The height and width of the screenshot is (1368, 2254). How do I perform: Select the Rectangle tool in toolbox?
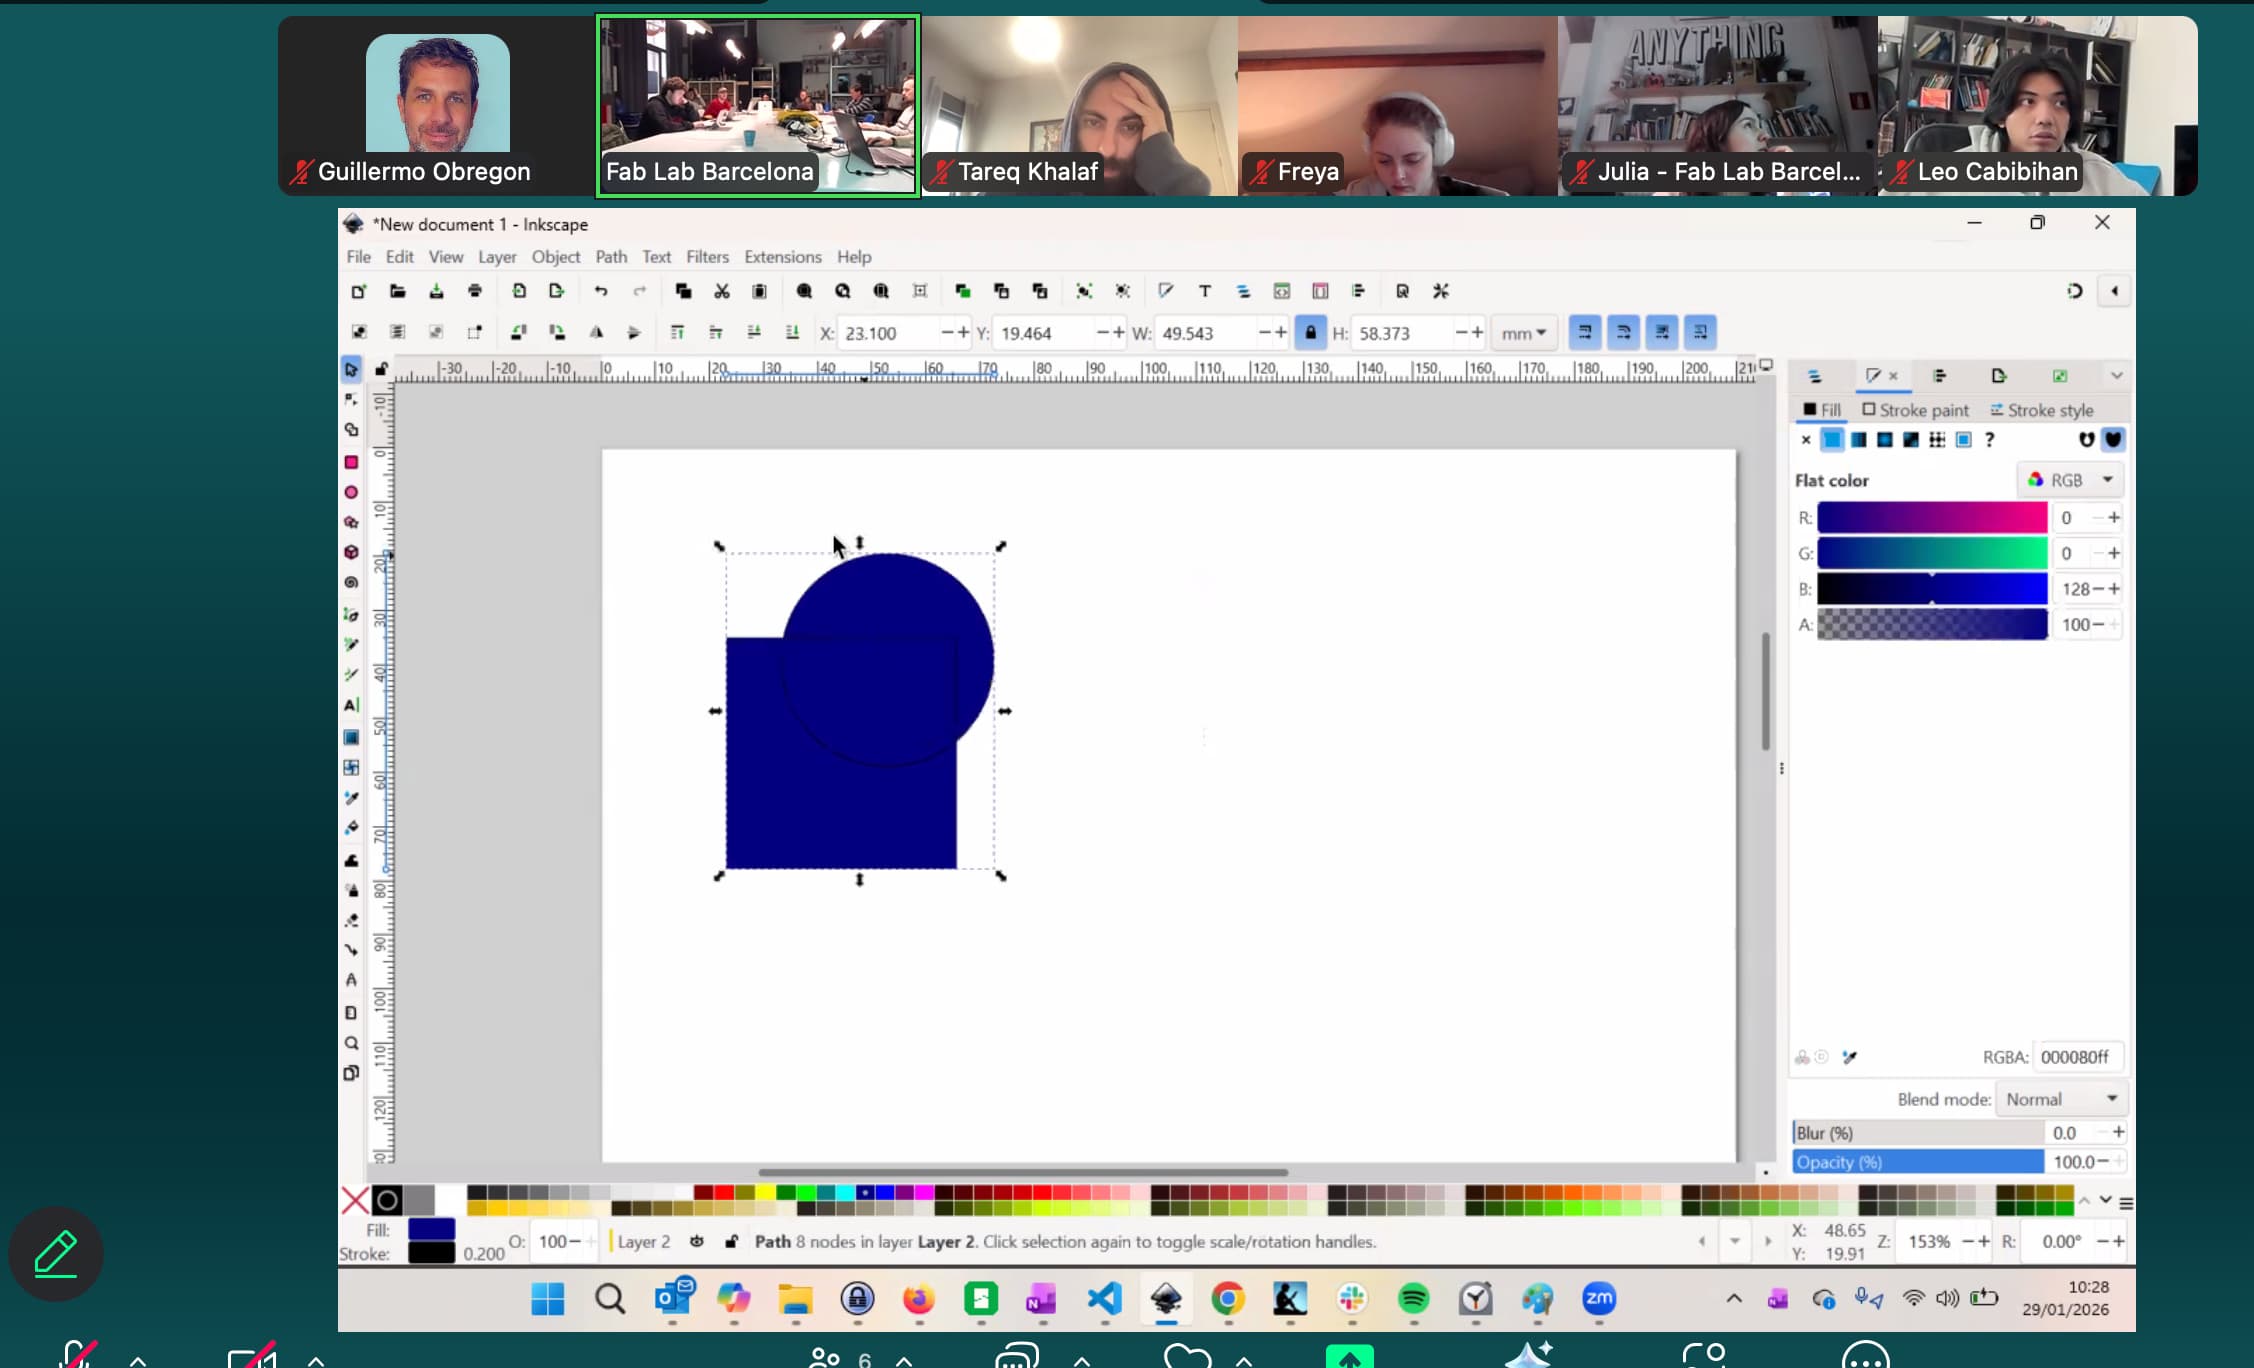pos(351,462)
